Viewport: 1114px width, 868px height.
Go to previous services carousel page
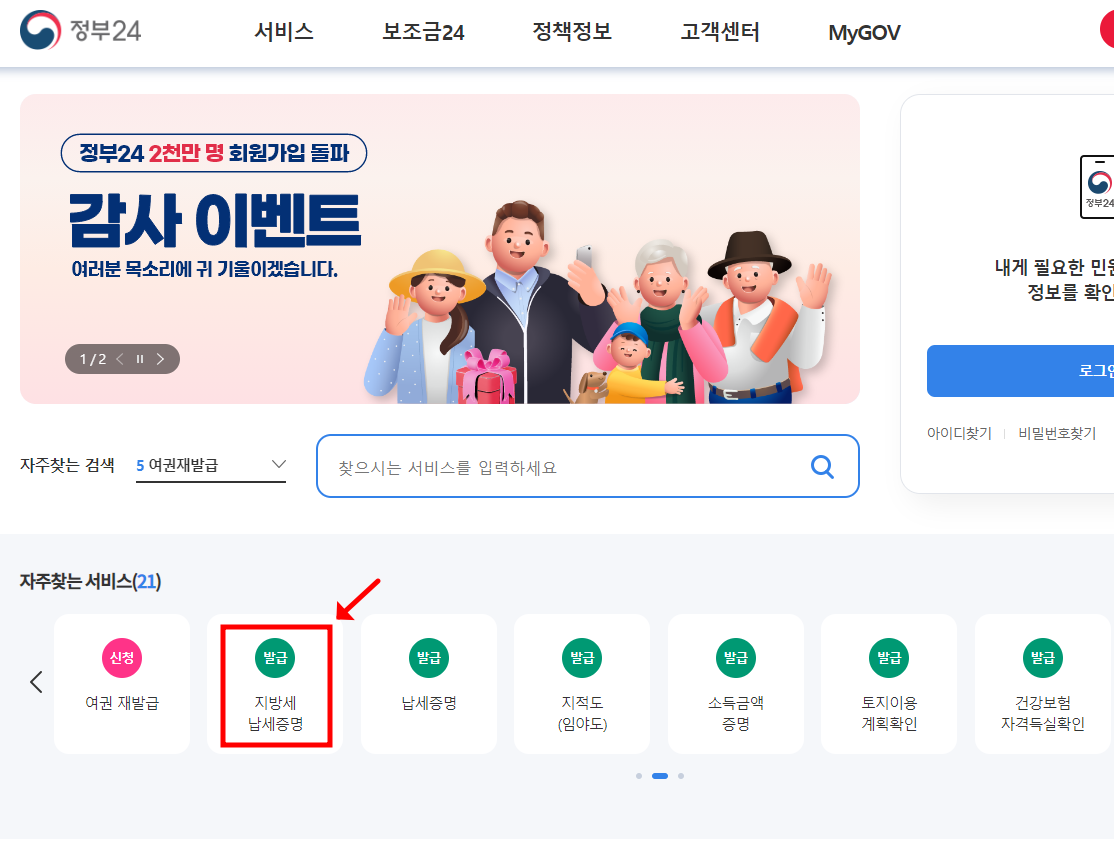click(36, 682)
